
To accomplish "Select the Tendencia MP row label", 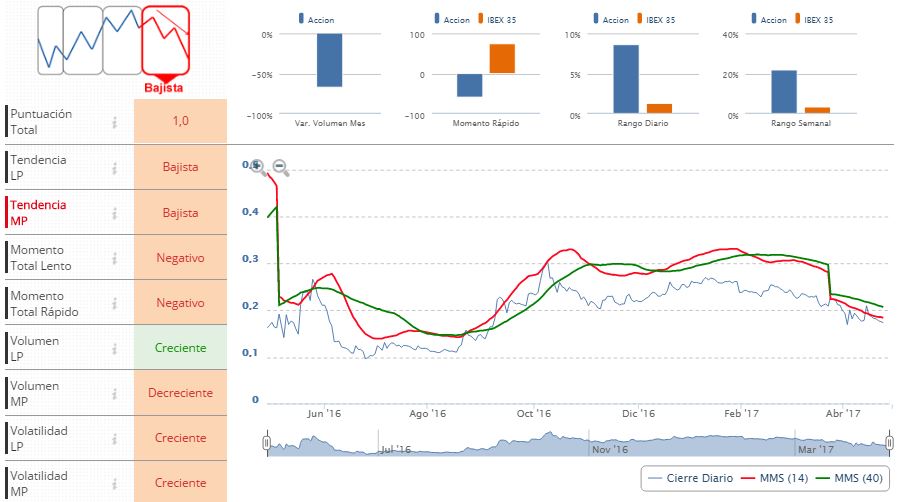I will (x=38, y=212).
